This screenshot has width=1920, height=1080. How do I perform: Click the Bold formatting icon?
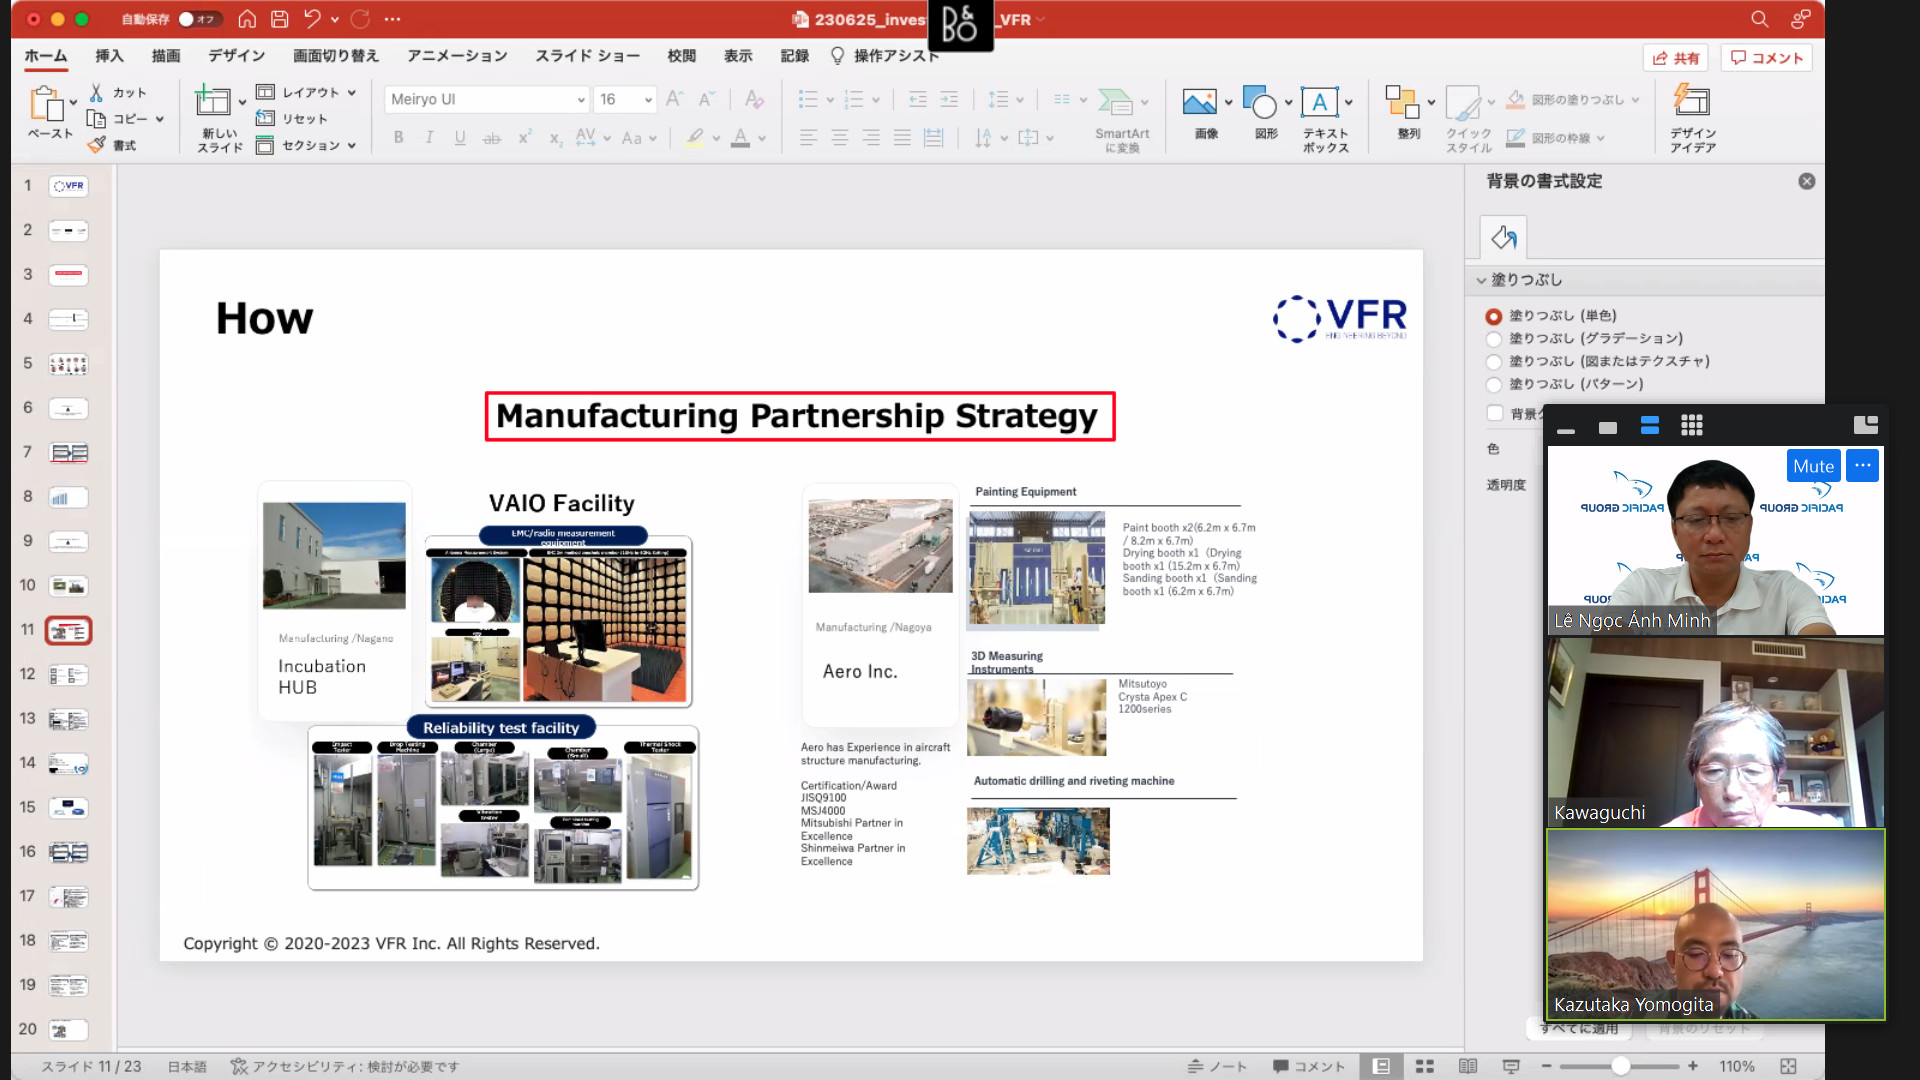pos(398,138)
